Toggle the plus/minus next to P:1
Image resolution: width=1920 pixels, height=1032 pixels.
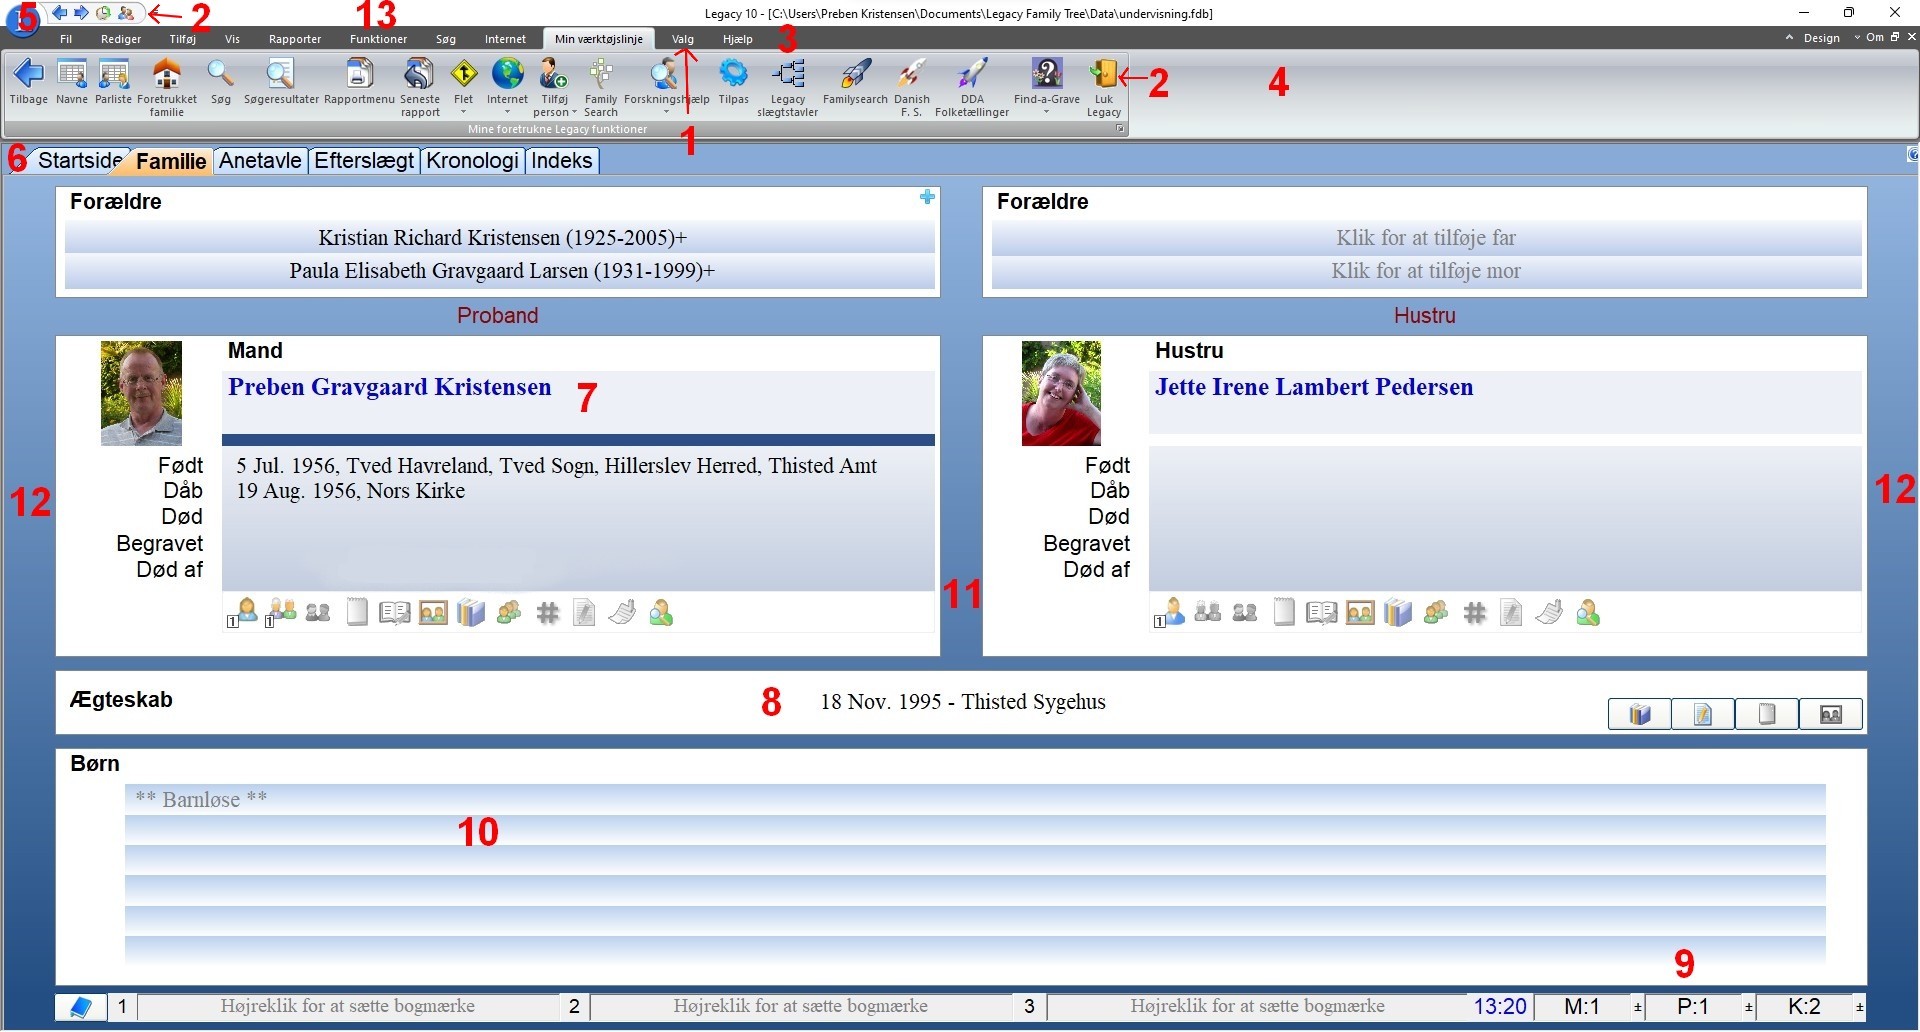(x=1748, y=1007)
